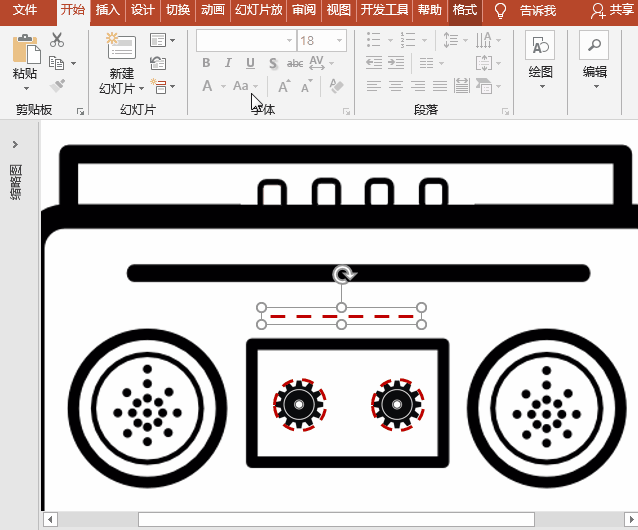Click the New Slide icon

[x=121, y=48]
